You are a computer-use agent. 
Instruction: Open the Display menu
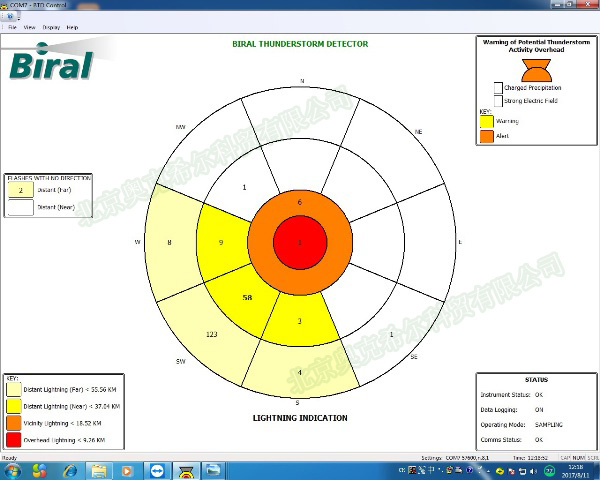[51, 28]
